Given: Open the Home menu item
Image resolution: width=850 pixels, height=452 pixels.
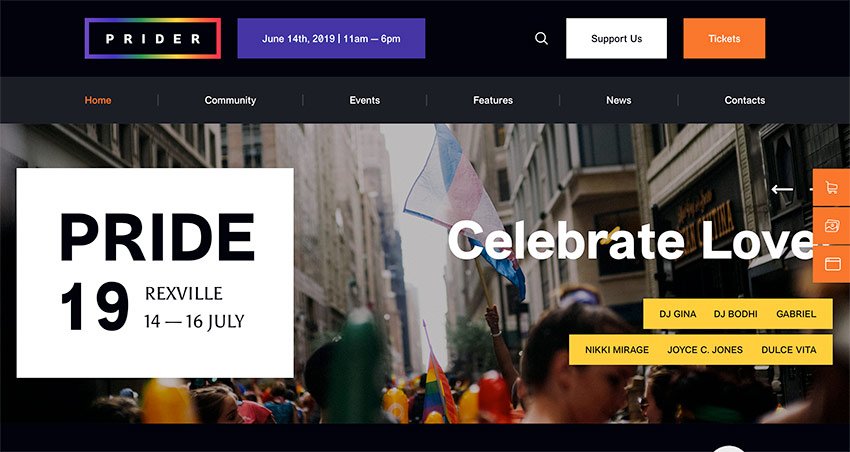Looking at the screenshot, I should (98, 100).
